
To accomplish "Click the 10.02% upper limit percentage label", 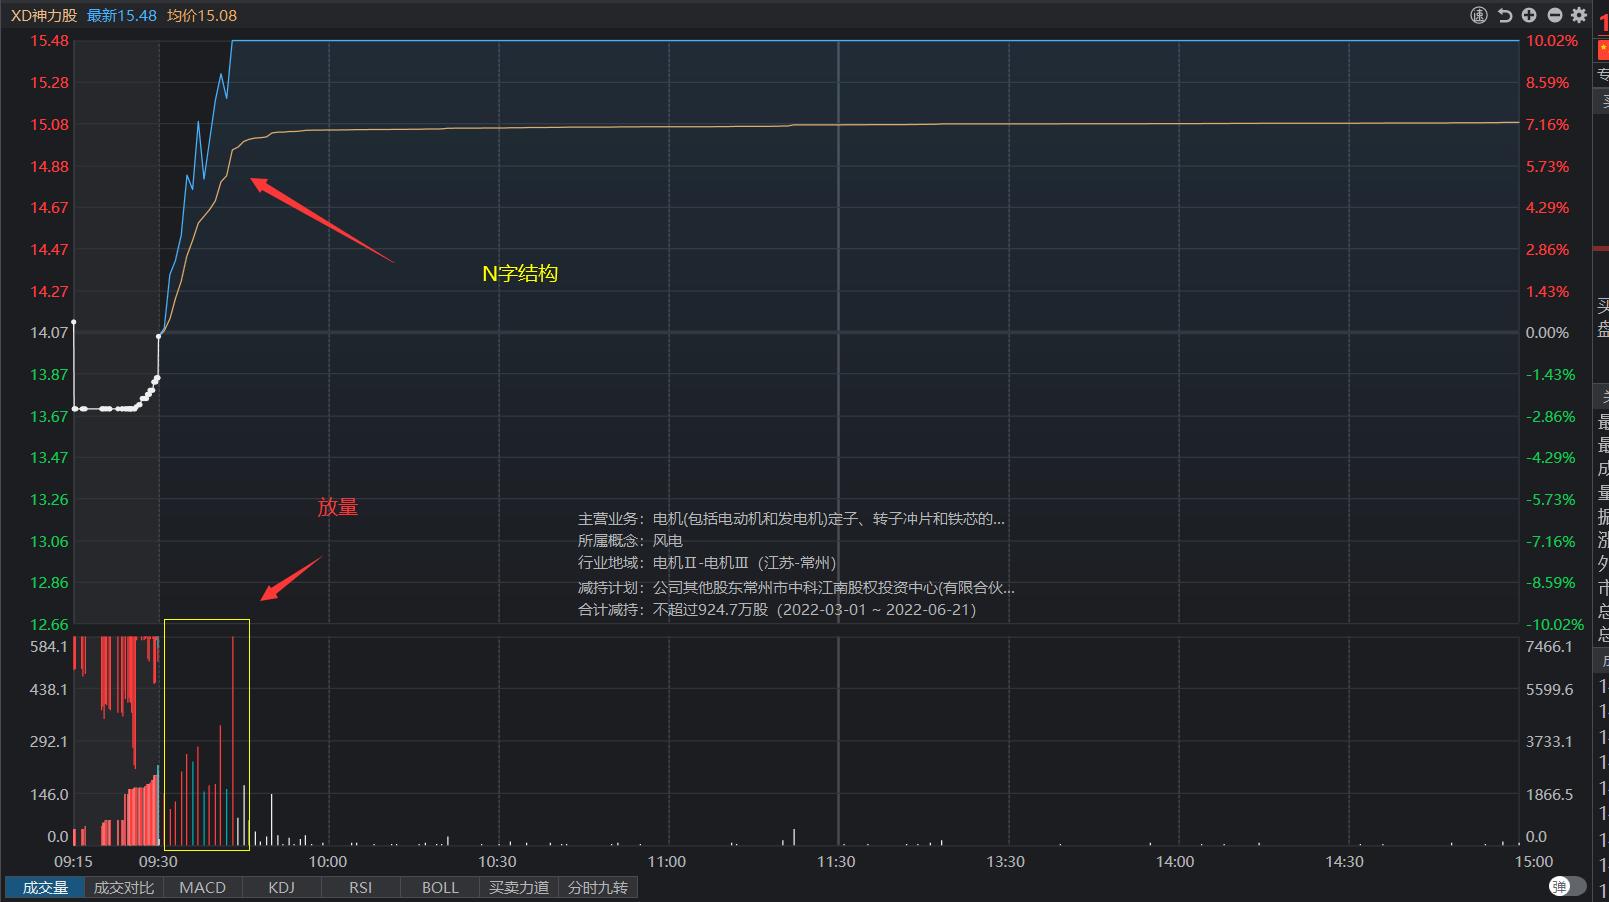I will coord(1552,41).
